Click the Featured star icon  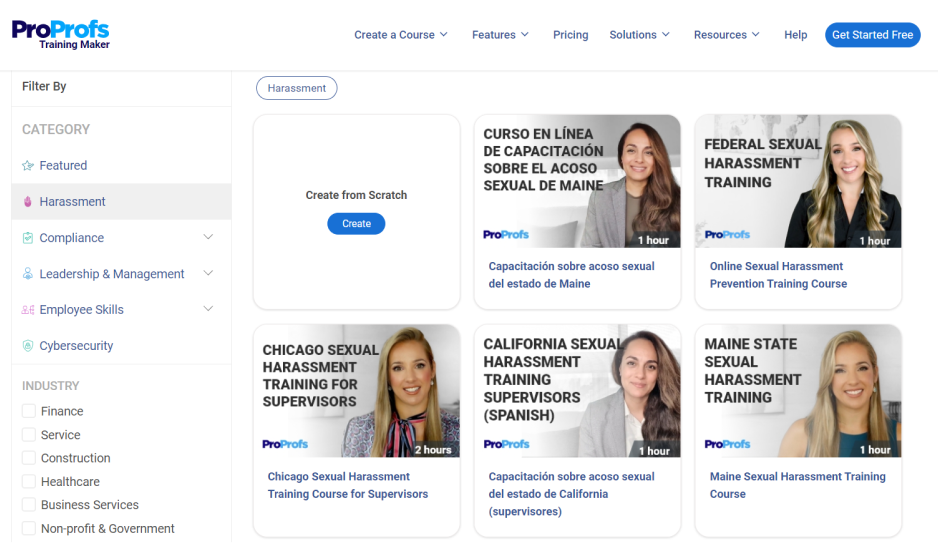pyautogui.click(x=28, y=166)
